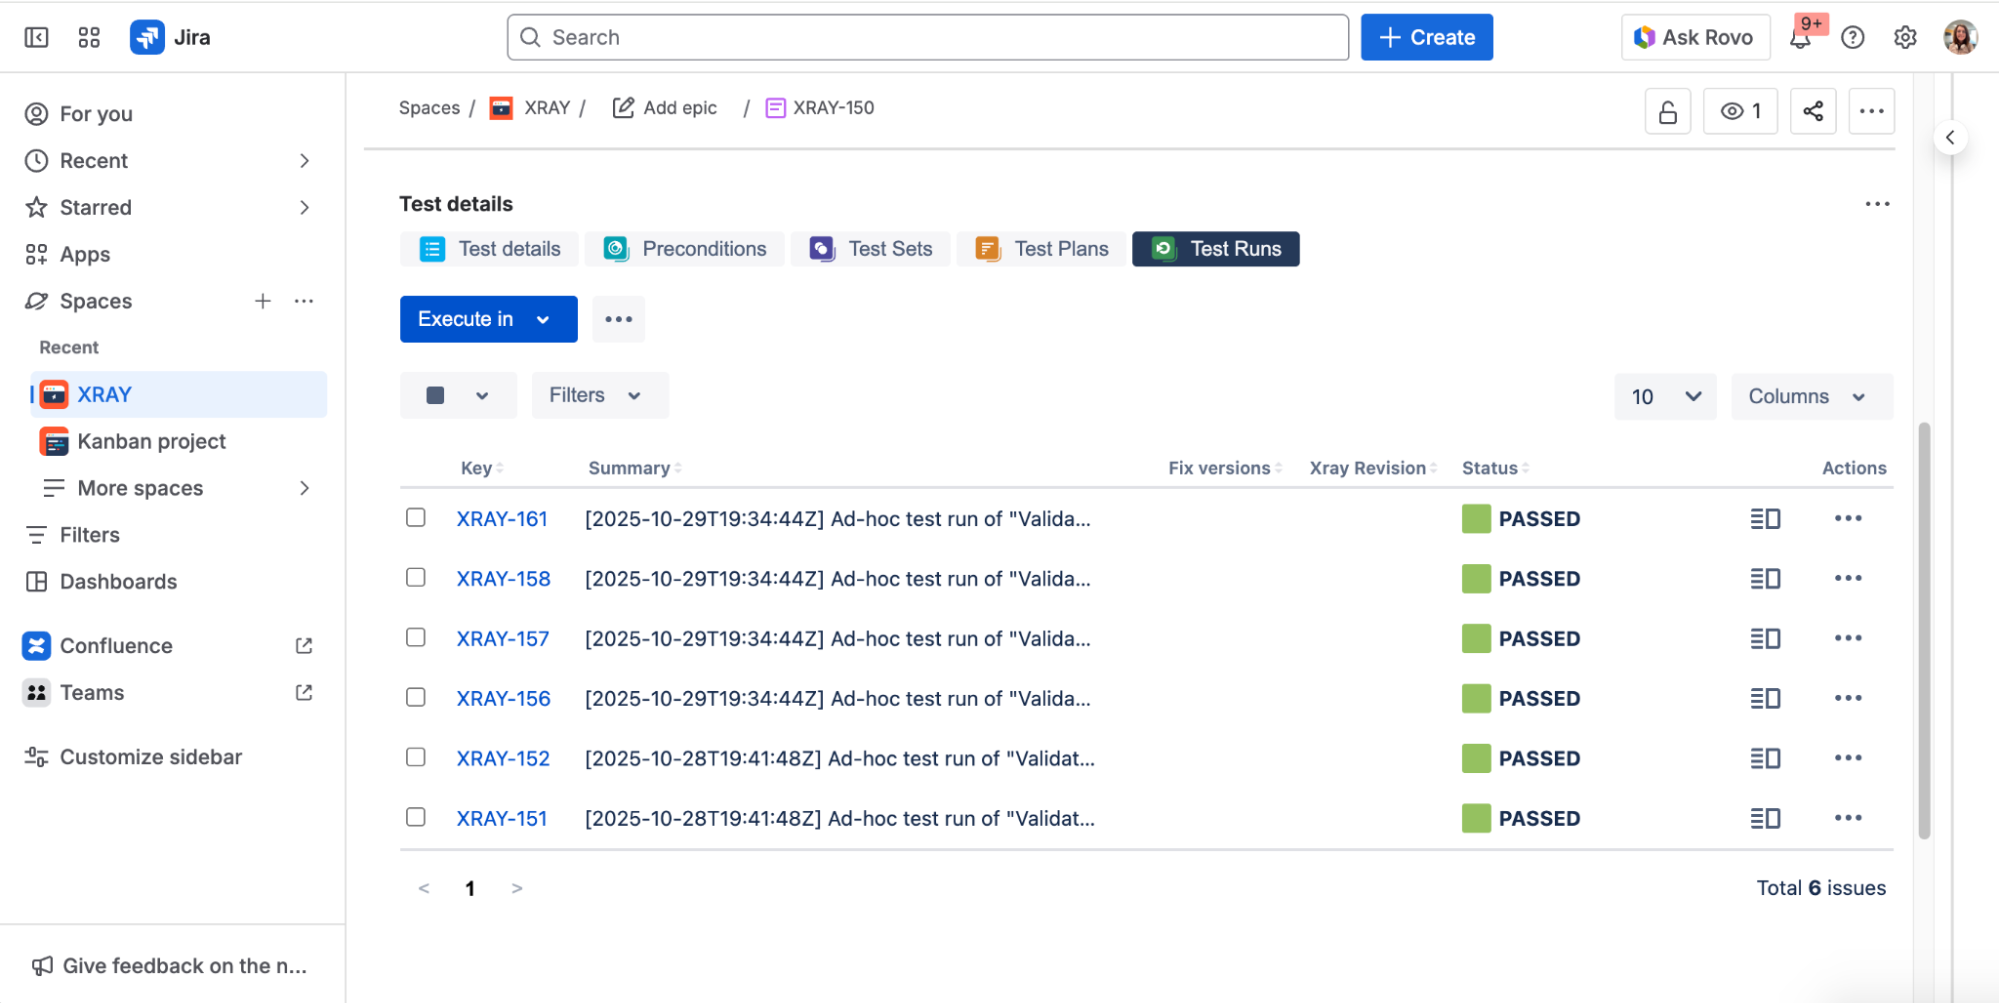This screenshot has height=1004, width=1999.
Task: Click the share icon in header
Action: coord(1813,111)
